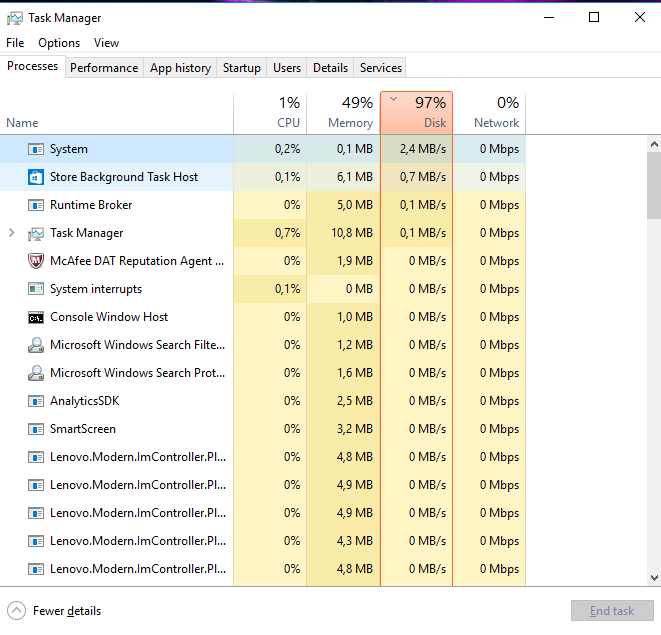Screen dimensions: 661x635
Task: Click the Console Window Host icon
Action: pos(36,318)
